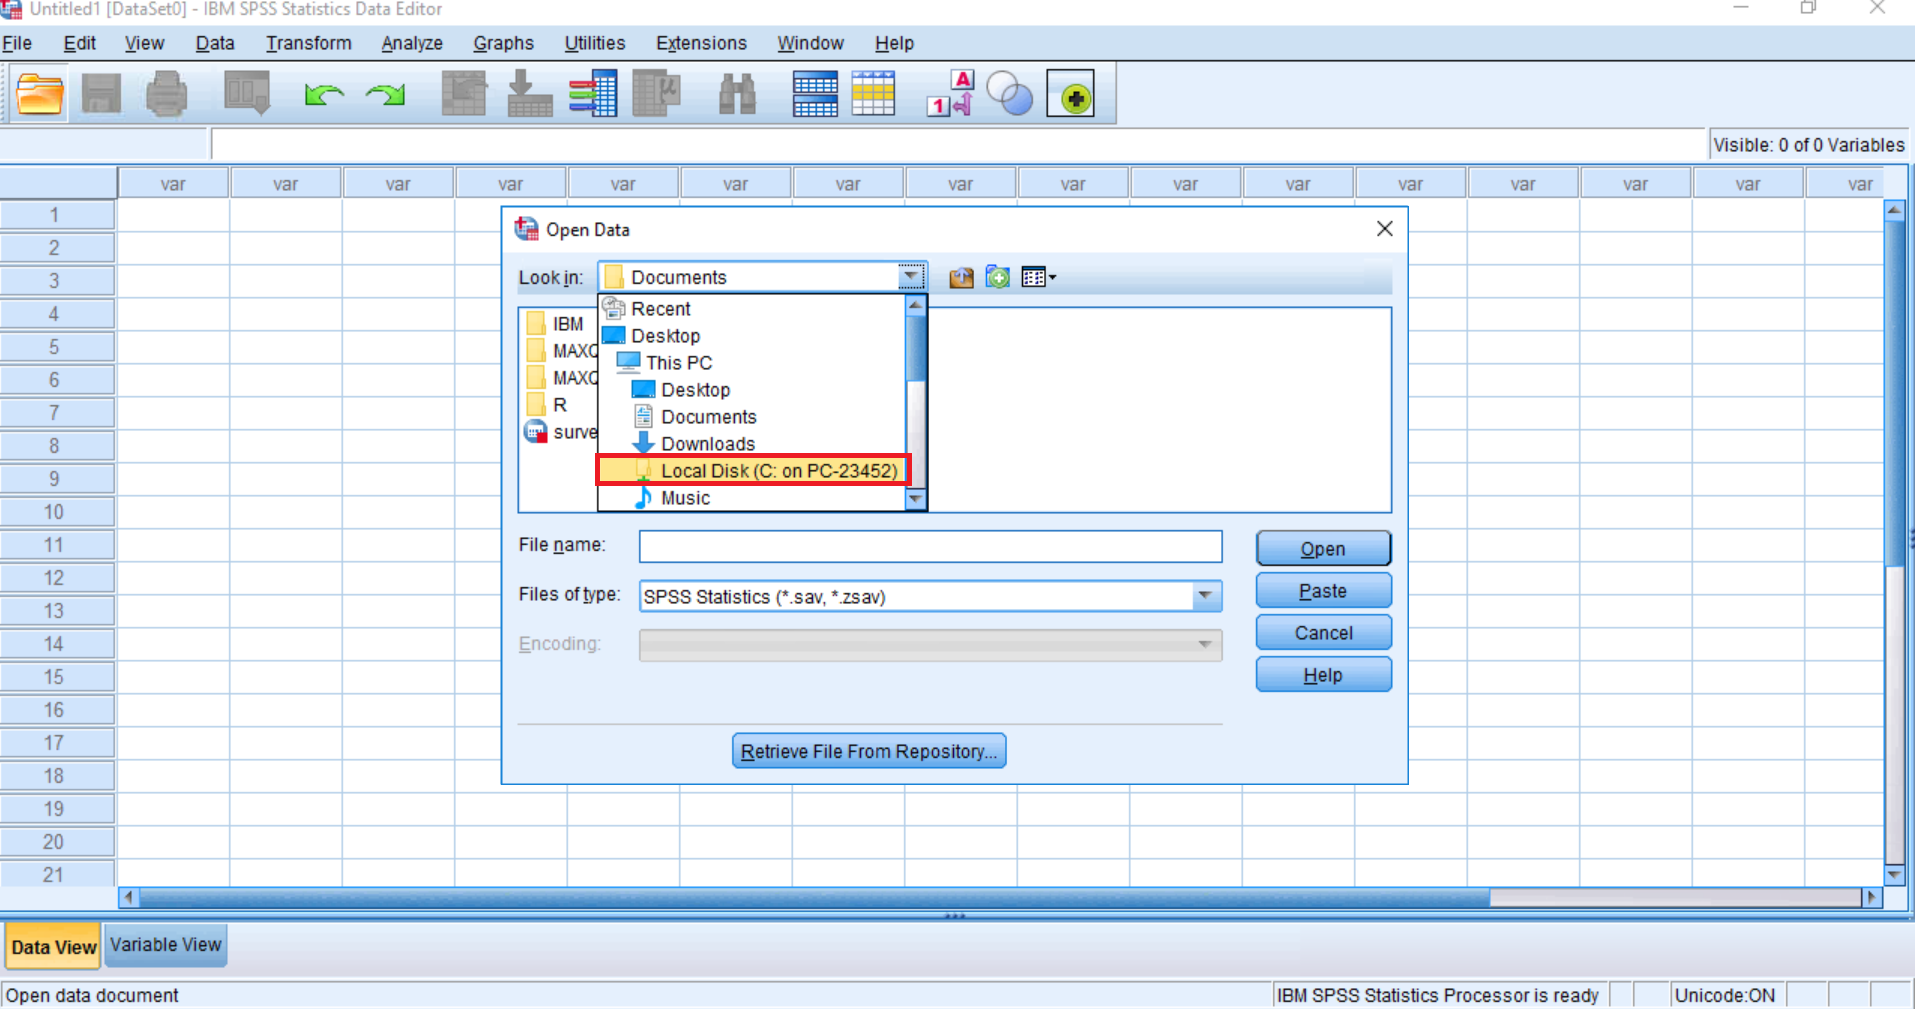Open the File menu
The height and width of the screenshot is (1009, 1915).
click(17, 43)
